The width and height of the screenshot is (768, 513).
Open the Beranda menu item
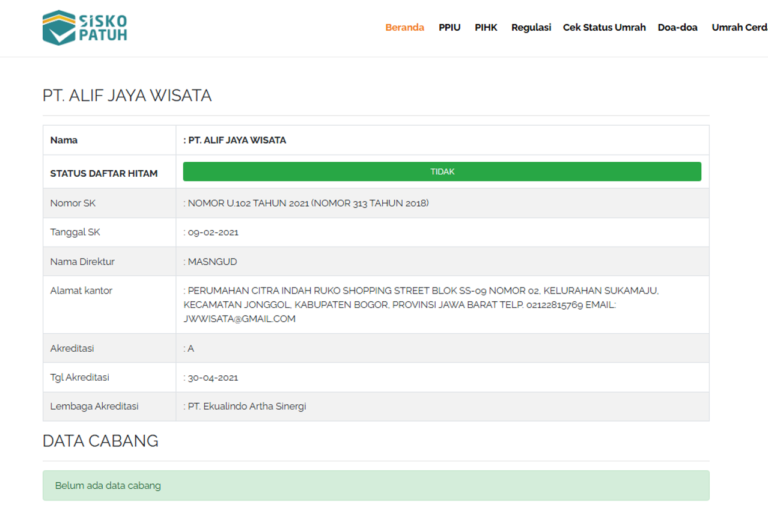pyautogui.click(x=405, y=27)
